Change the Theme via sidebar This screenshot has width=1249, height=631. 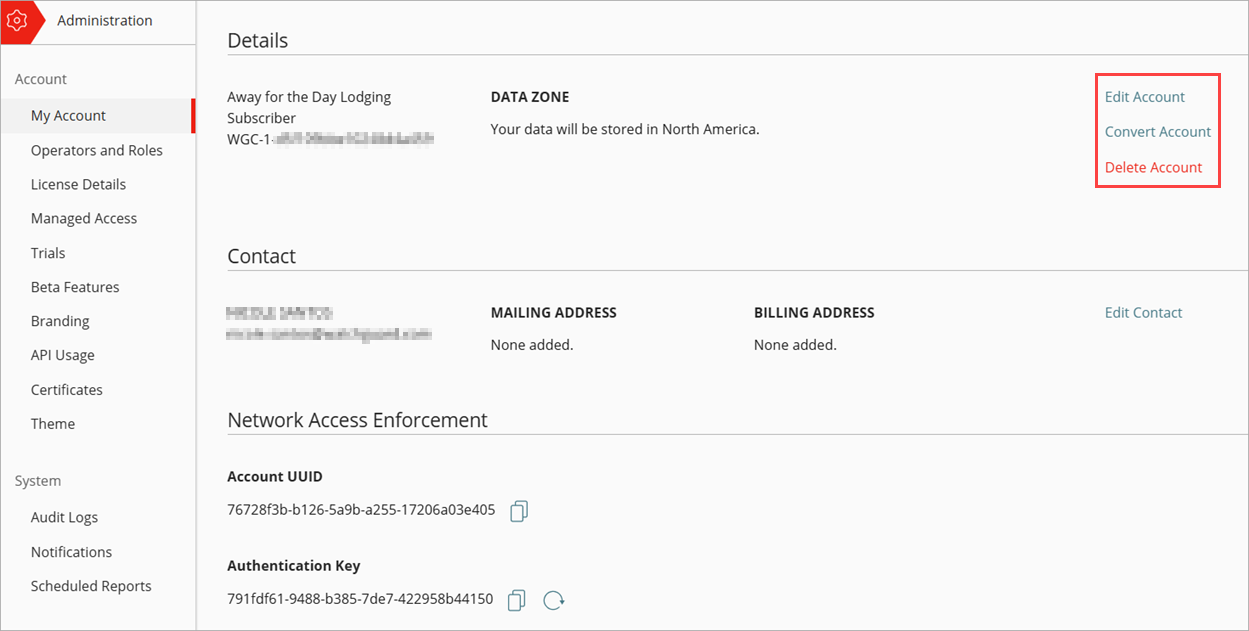pyautogui.click(x=52, y=423)
